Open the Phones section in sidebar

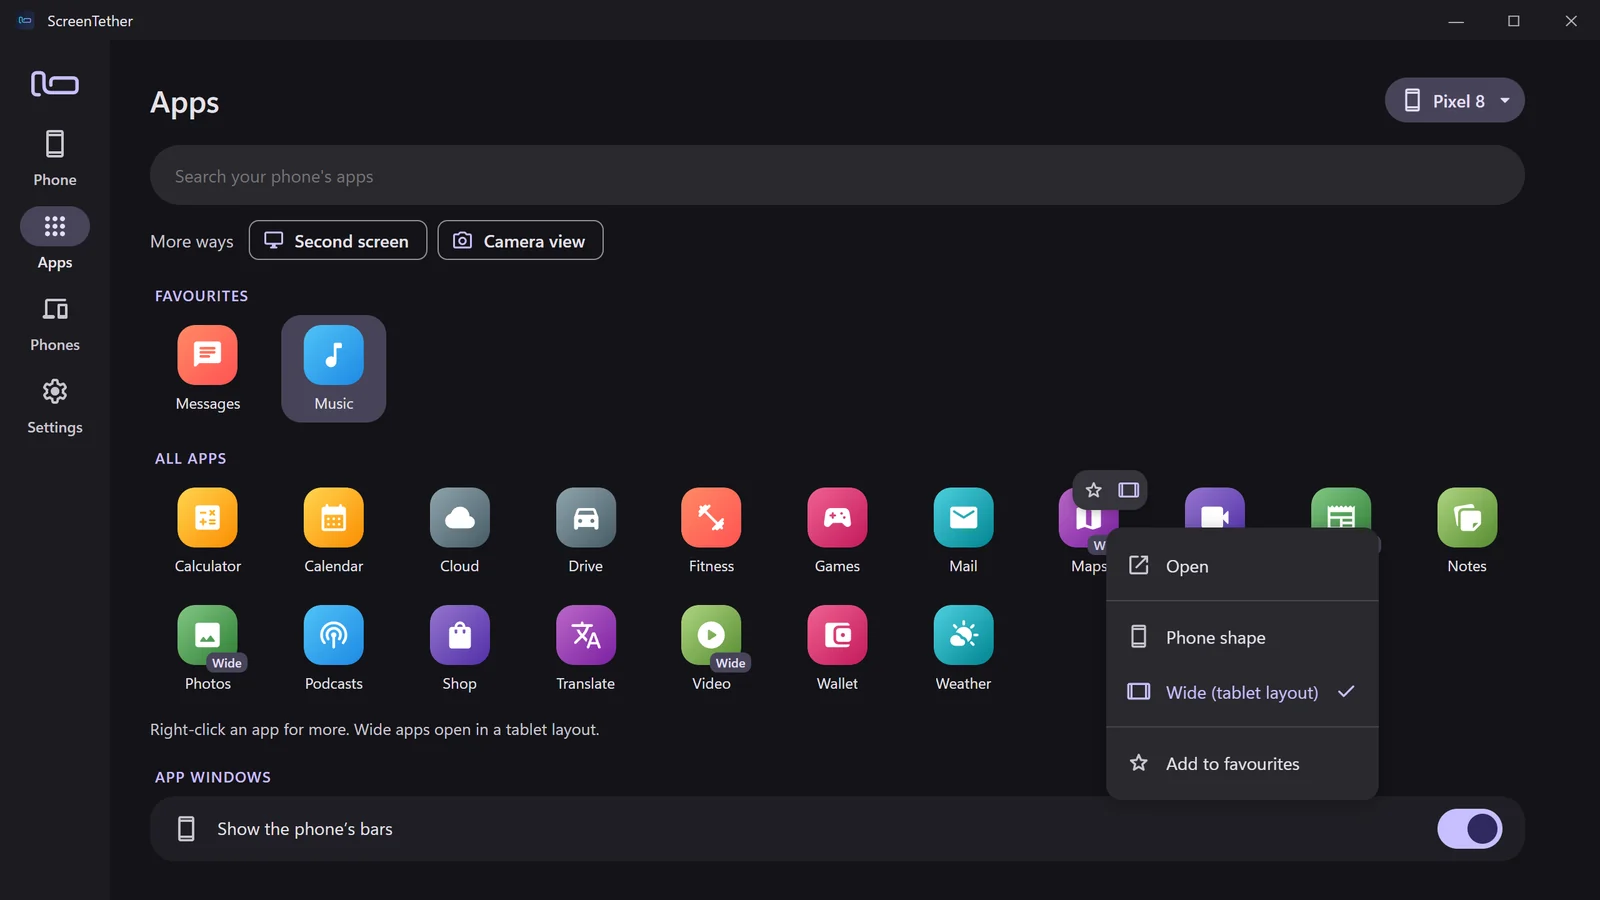point(55,324)
